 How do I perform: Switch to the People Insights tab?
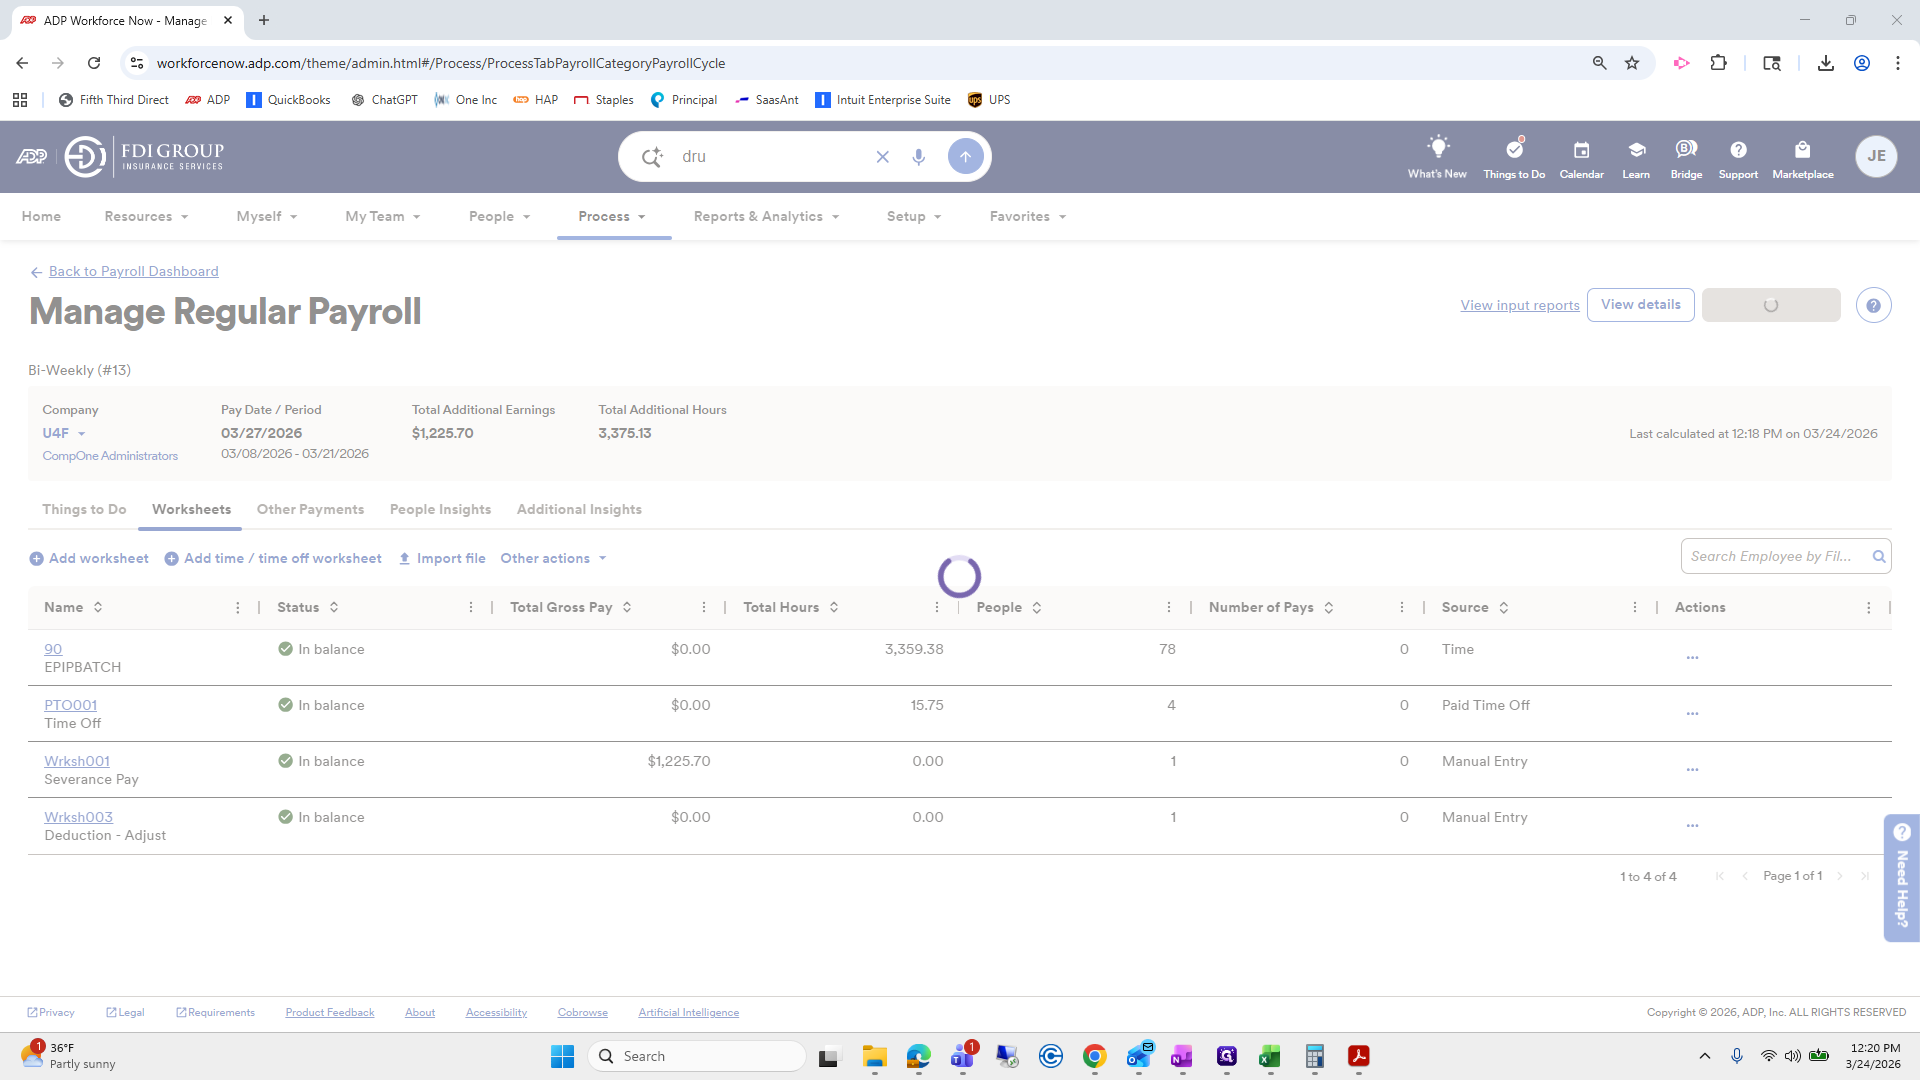[x=440, y=510]
